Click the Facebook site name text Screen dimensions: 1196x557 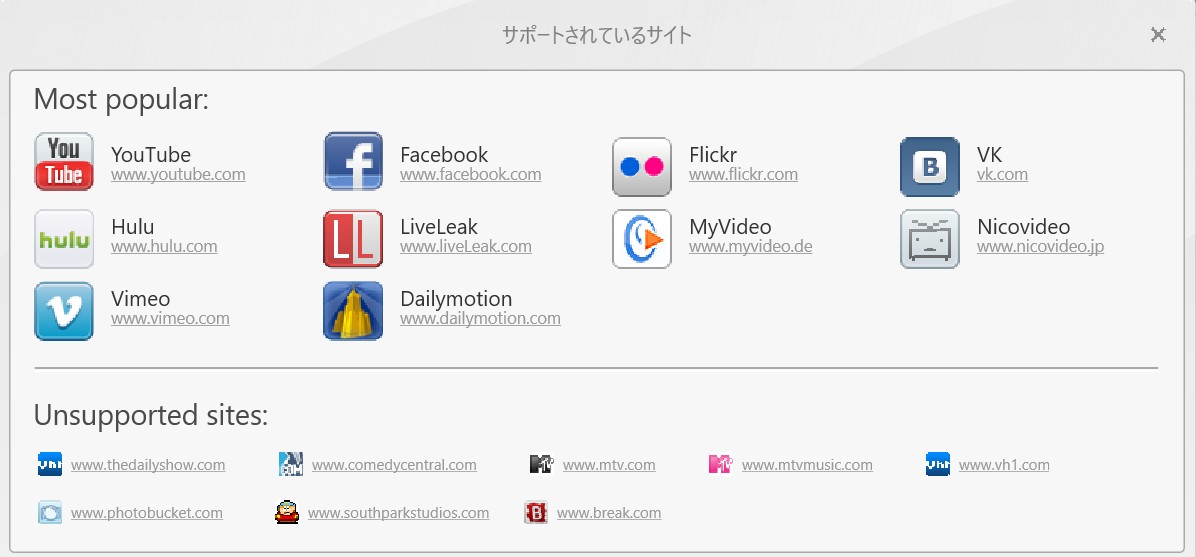click(444, 155)
